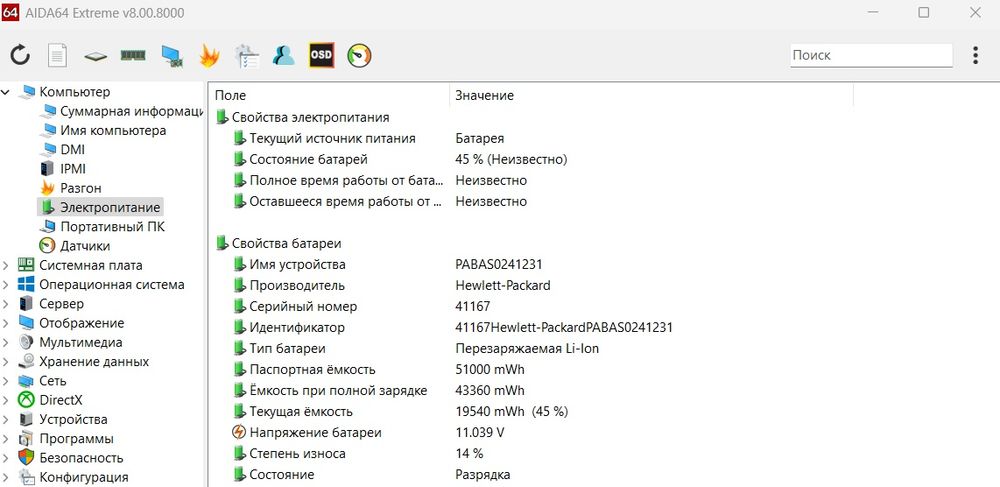Image resolution: width=1000 pixels, height=487 pixels.
Task: Open the SensorPanel gauge icon
Action: (359, 55)
